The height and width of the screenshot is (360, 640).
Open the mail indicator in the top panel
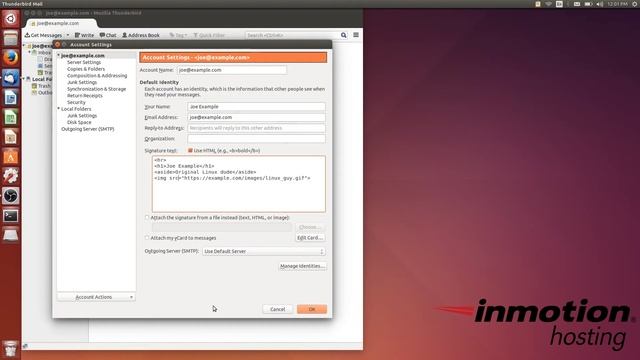pos(577,4)
